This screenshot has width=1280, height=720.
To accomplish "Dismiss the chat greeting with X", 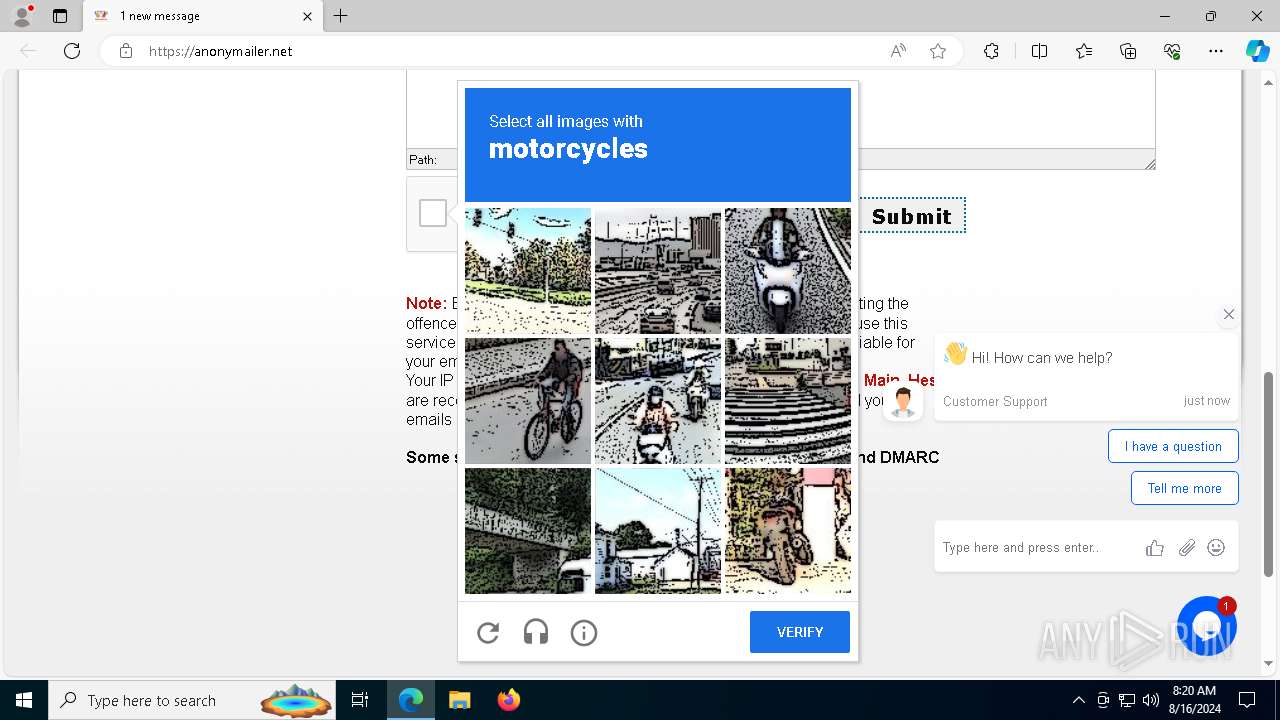I will click(1229, 314).
